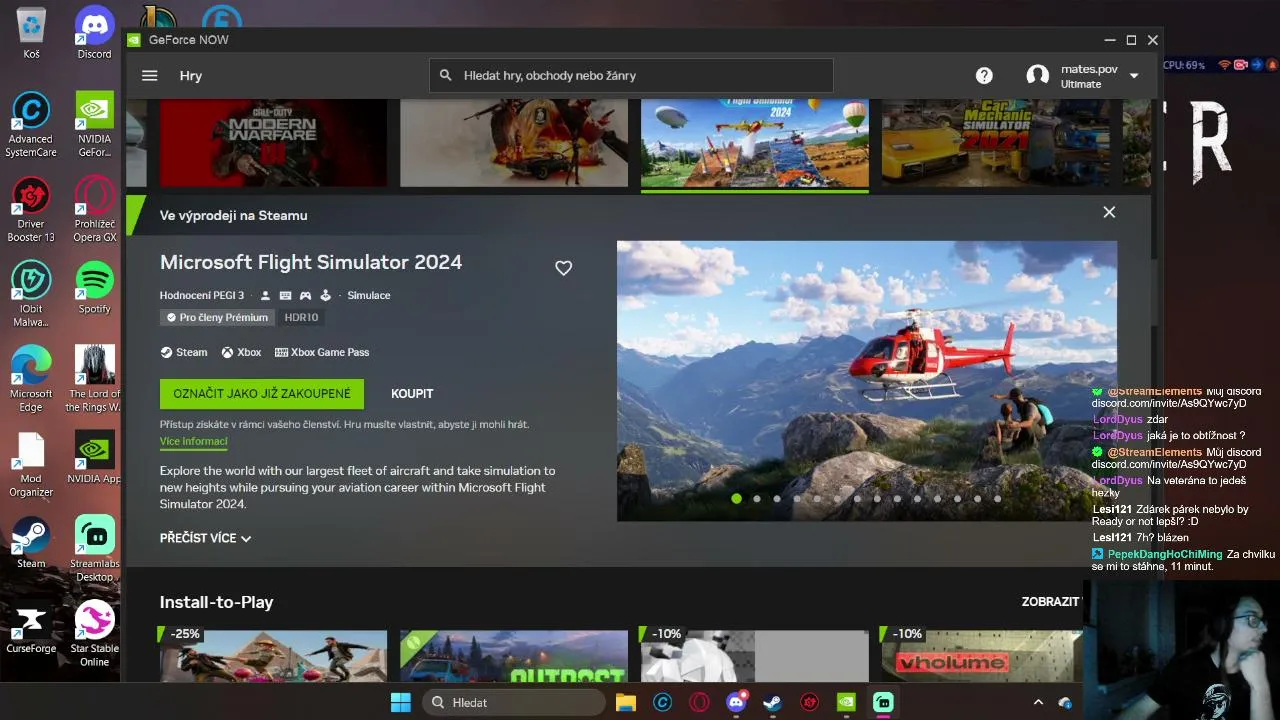Open The Lord of the Rings shortcut
Screen dimensions: 1280x720
pyautogui.click(x=95, y=379)
